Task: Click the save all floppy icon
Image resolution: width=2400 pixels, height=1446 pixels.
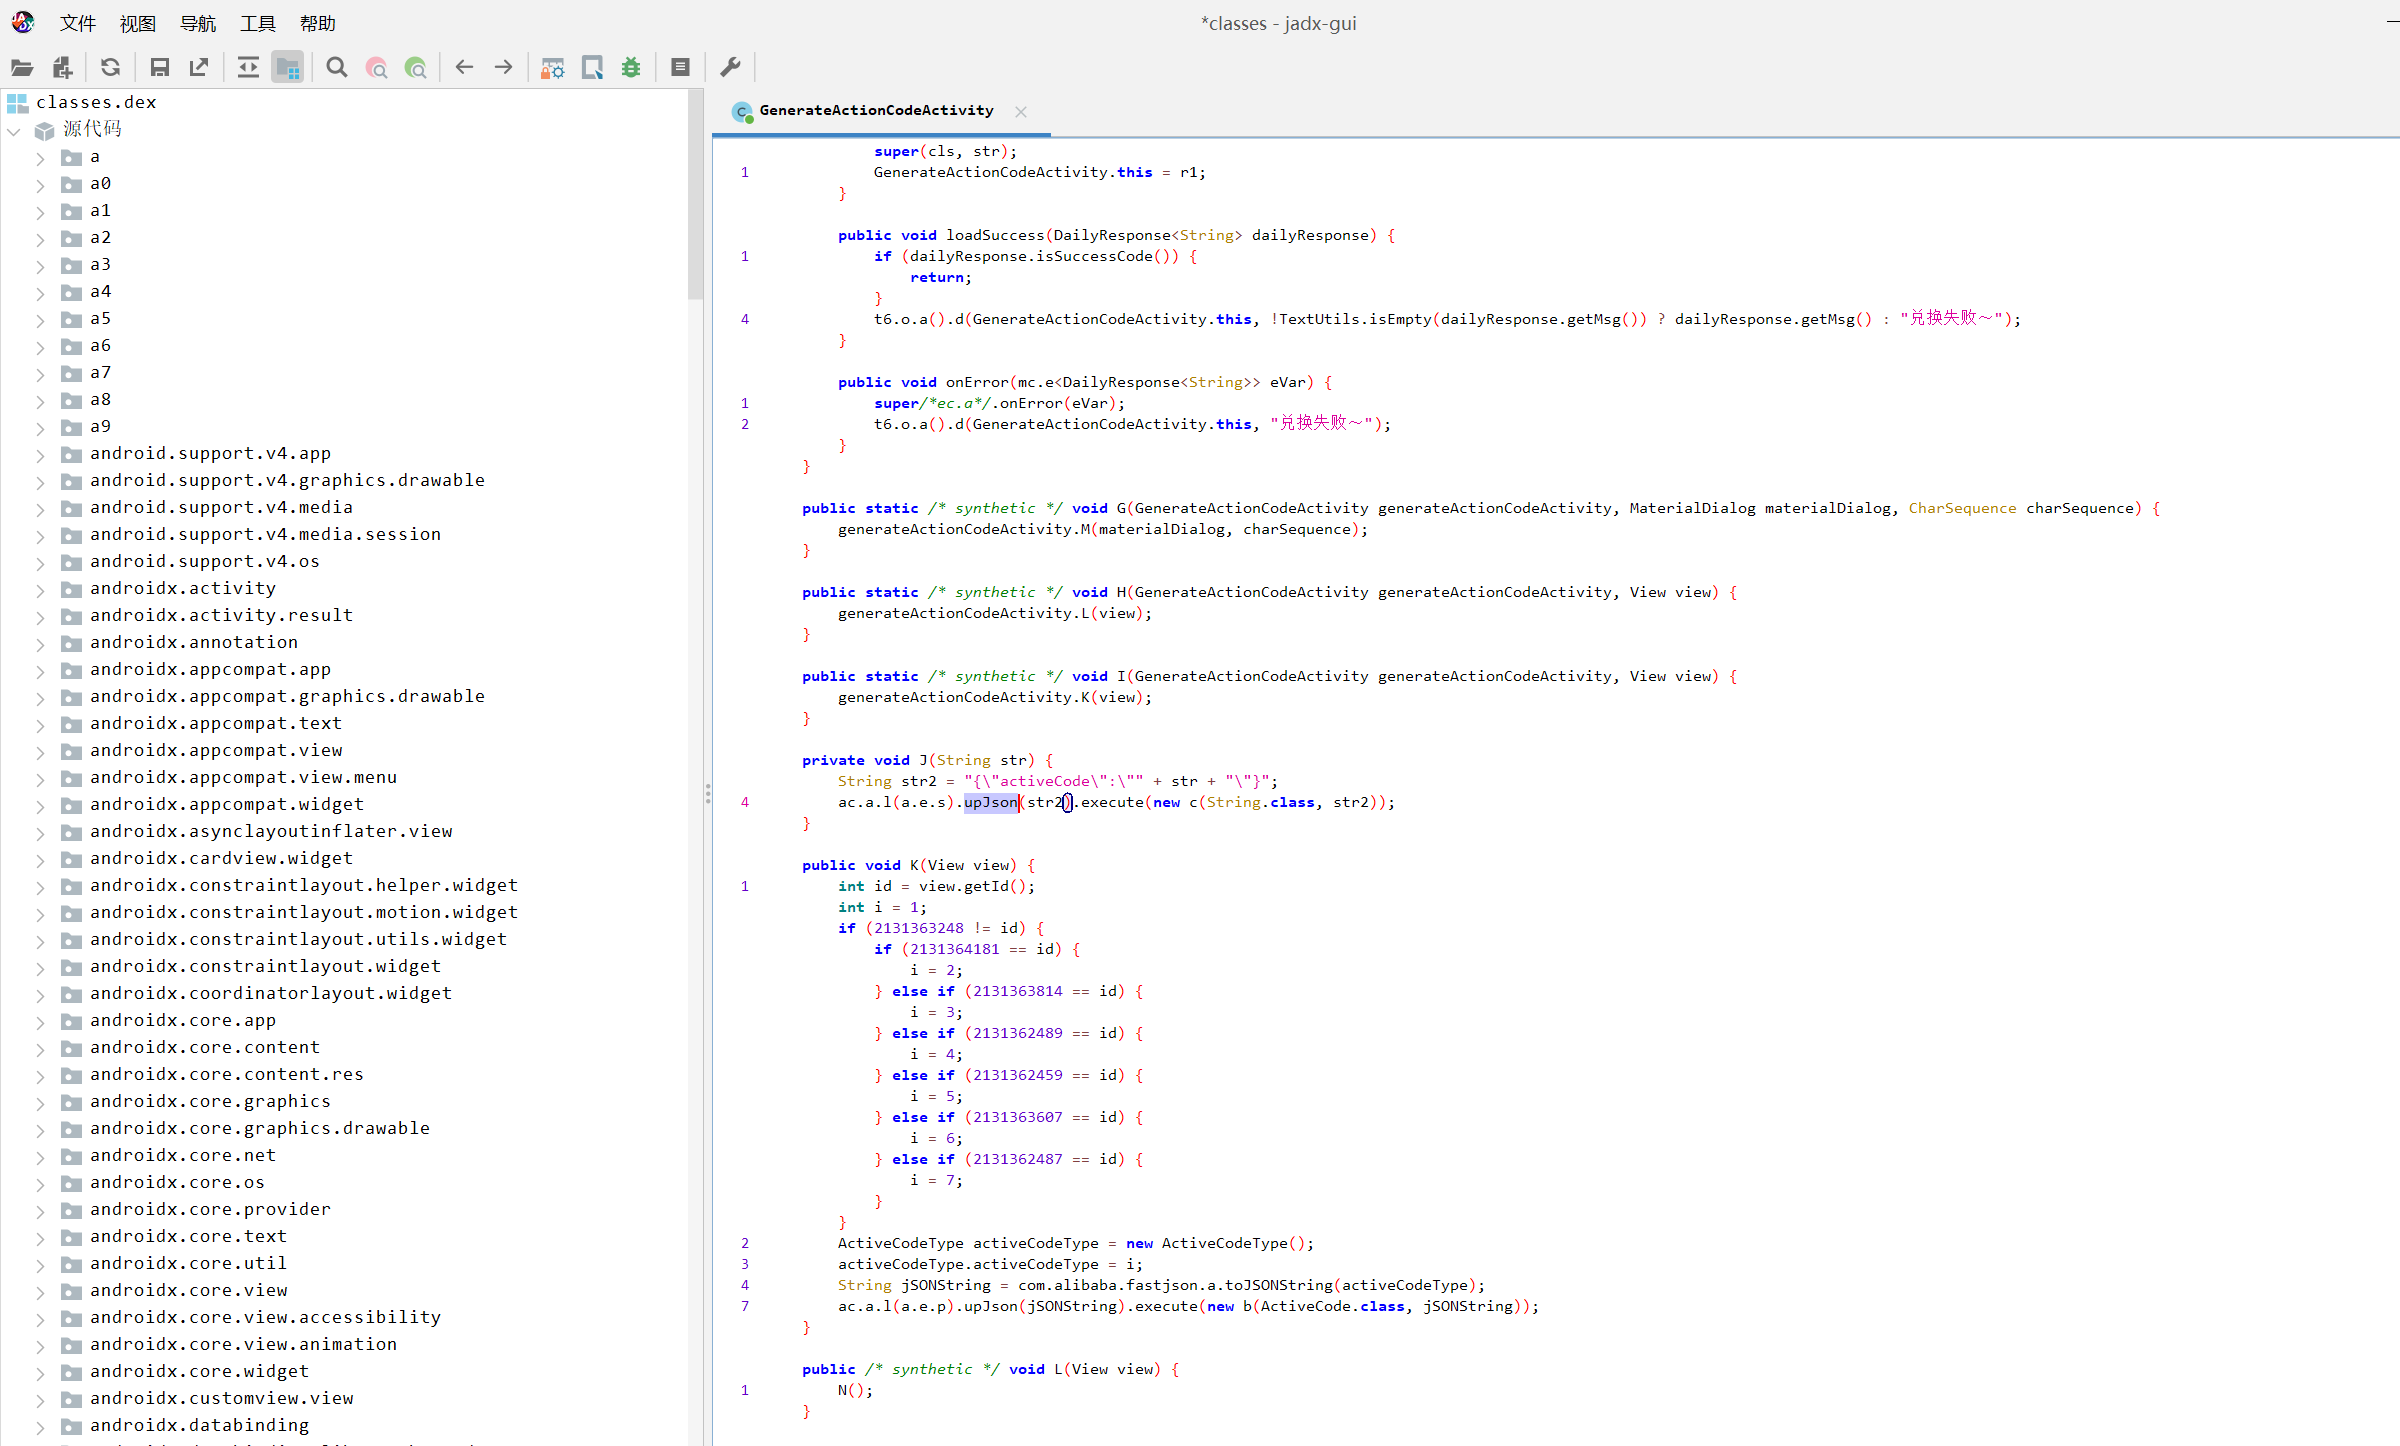Action: coord(159,68)
